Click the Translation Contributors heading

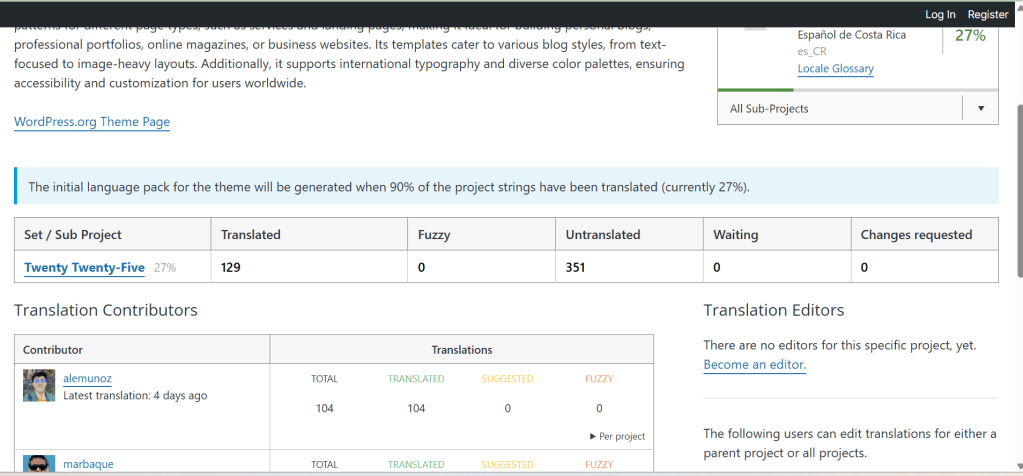coord(106,310)
